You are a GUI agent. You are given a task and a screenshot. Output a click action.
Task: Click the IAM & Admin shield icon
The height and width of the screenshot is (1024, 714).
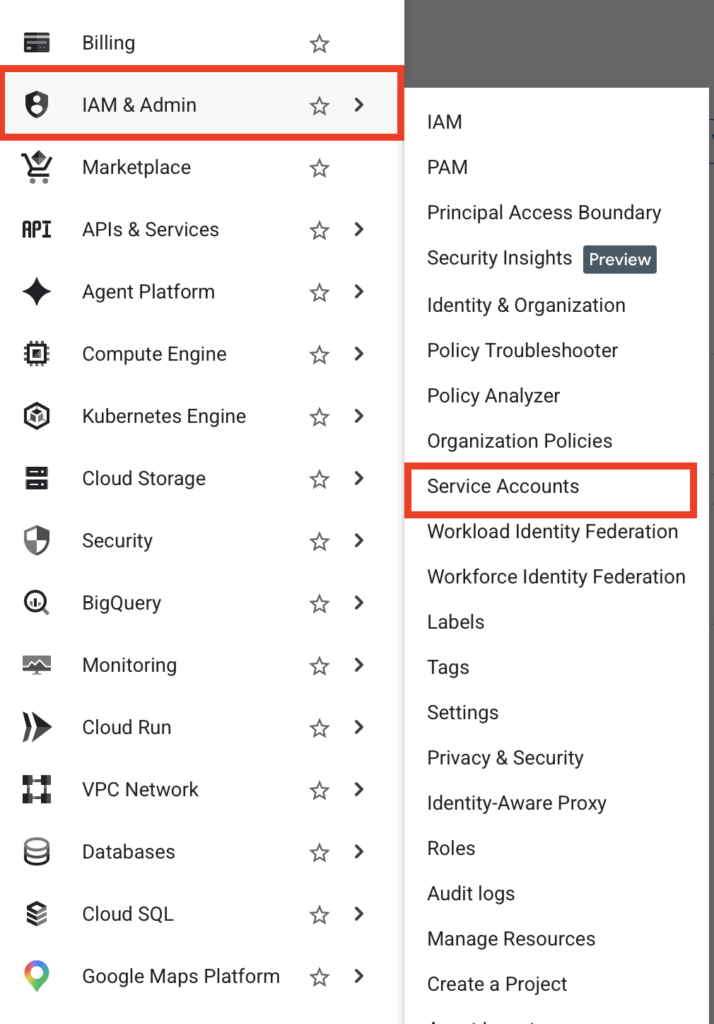point(37,104)
